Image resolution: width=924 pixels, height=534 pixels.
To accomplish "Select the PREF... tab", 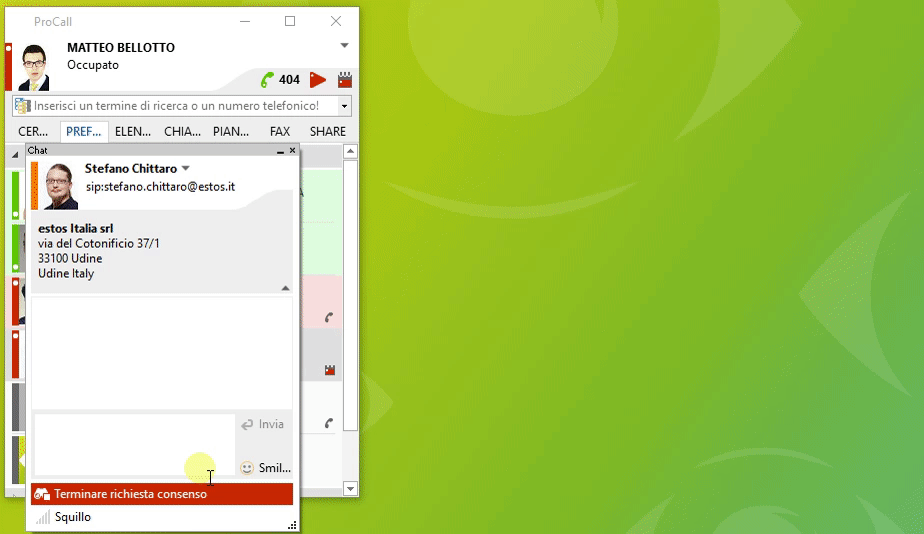I will point(84,131).
